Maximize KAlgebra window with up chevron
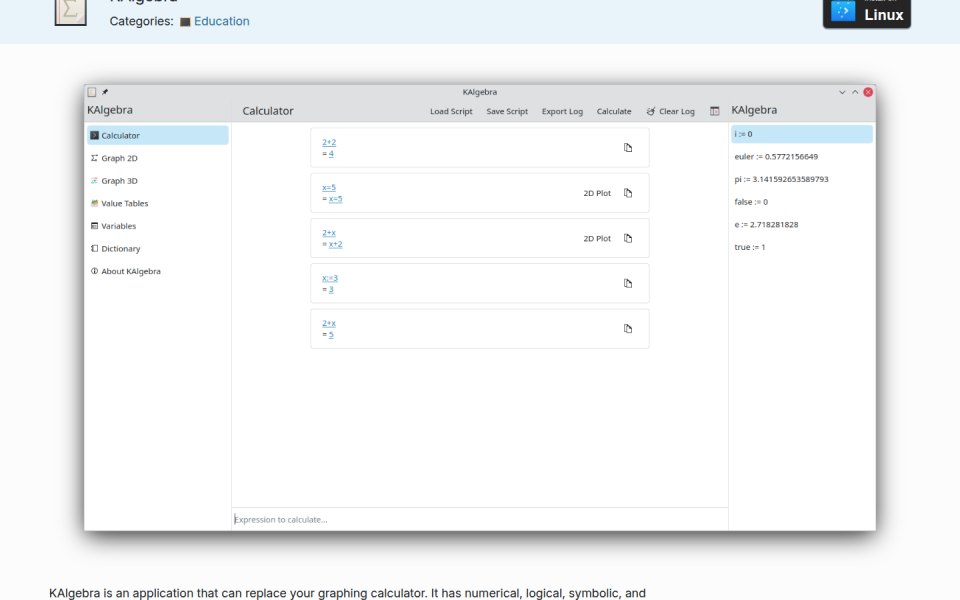This screenshot has height=600, width=960. [855, 92]
